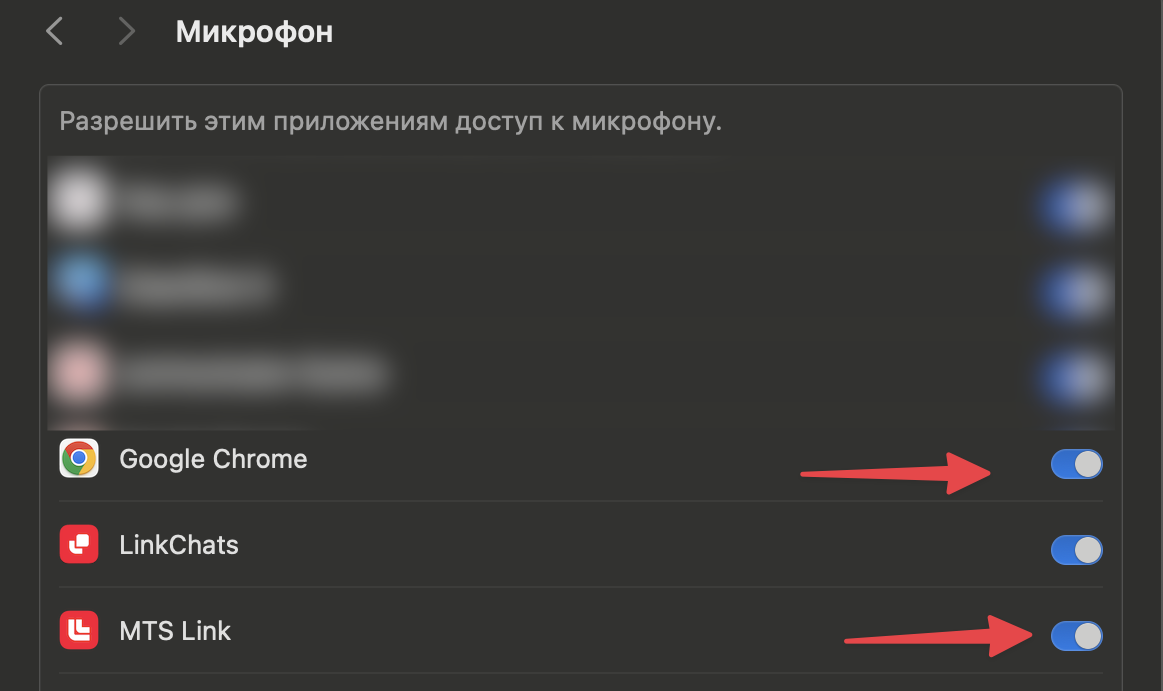Image resolution: width=1163 pixels, height=691 pixels.
Task: Select the LinkChats name label
Action: 179,545
